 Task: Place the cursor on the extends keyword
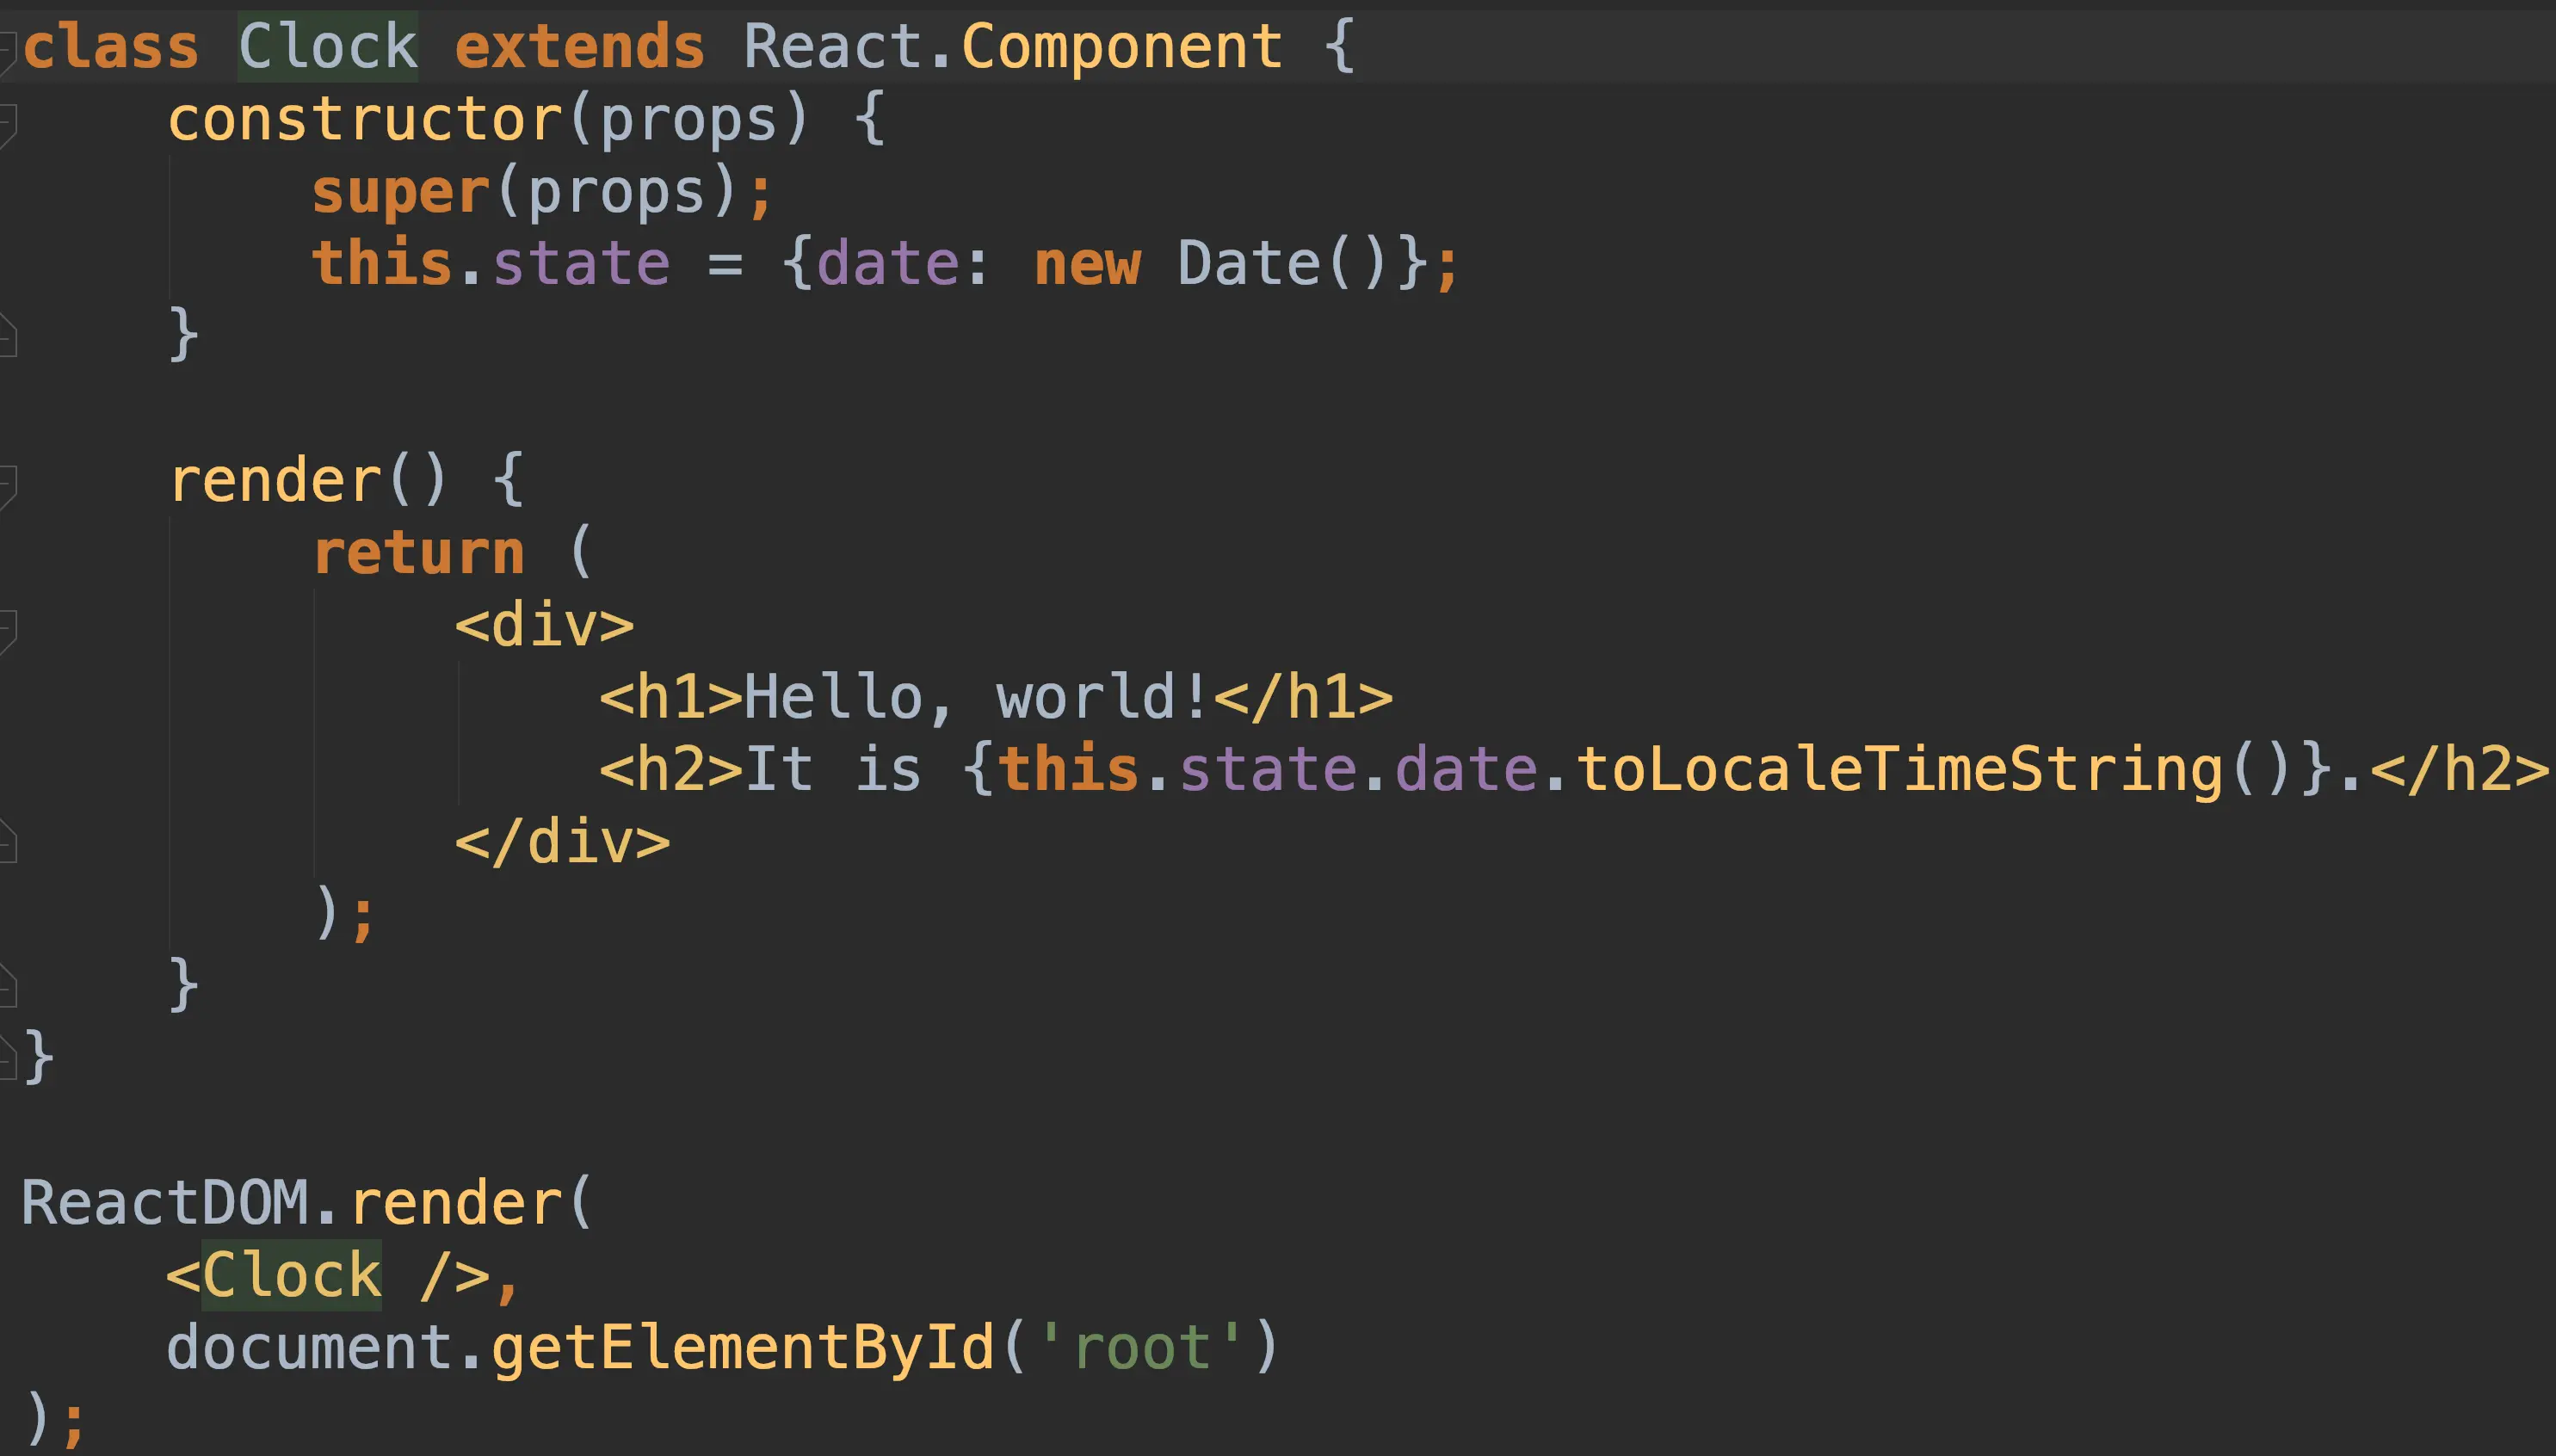[579, 47]
